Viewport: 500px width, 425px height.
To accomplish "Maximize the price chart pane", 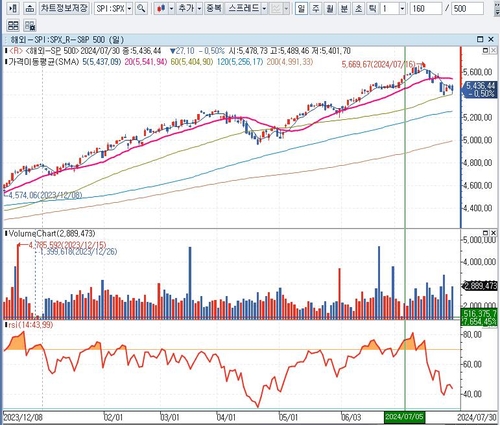I will coord(486,50).
